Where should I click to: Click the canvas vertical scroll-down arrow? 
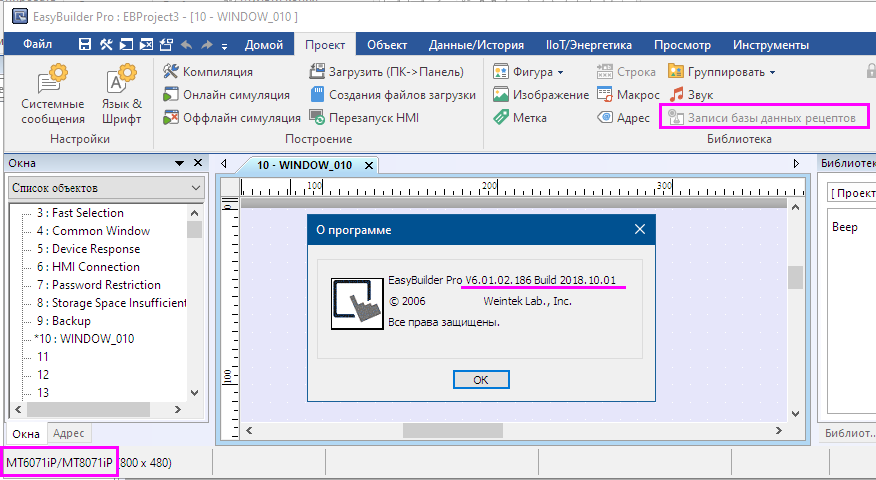pos(796,414)
